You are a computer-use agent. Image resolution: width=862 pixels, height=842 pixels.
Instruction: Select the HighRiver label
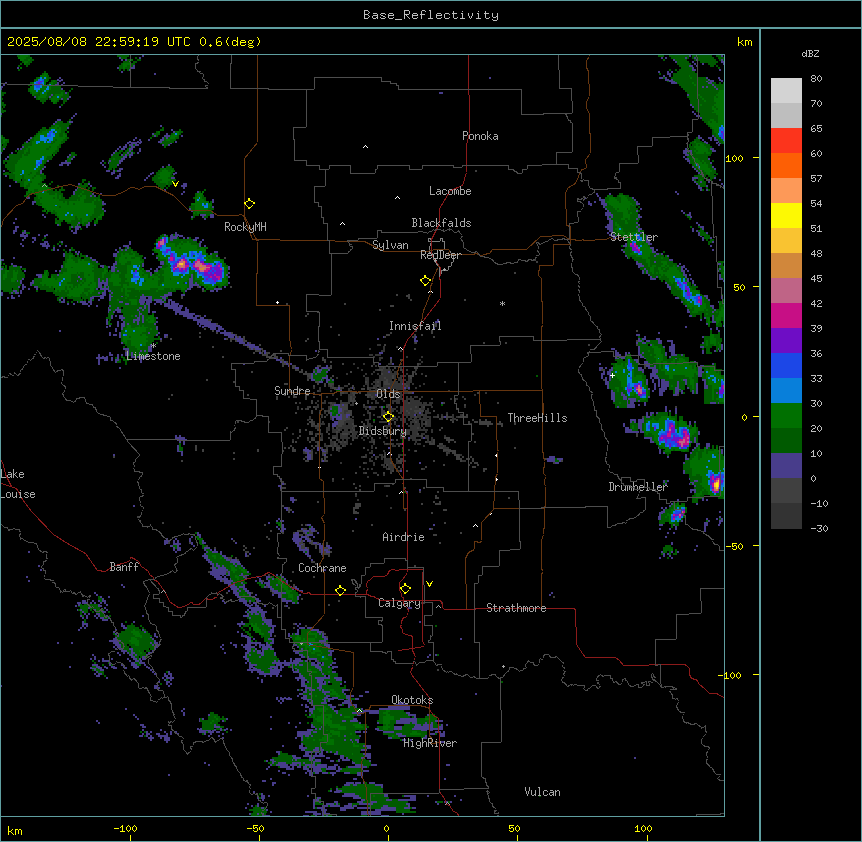[430, 743]
